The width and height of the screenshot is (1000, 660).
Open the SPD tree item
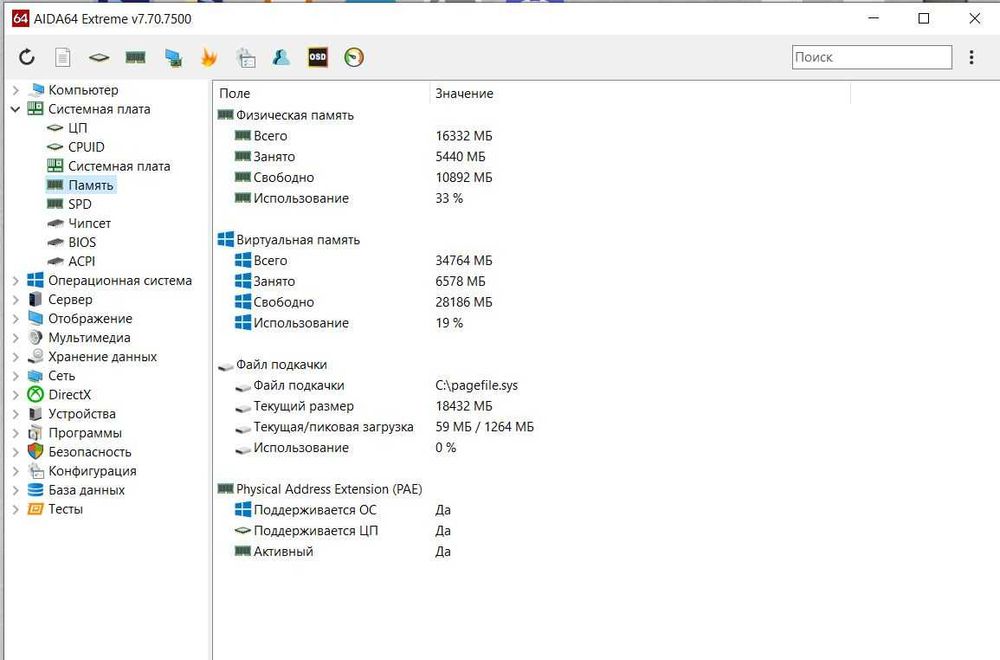[80, 204]
